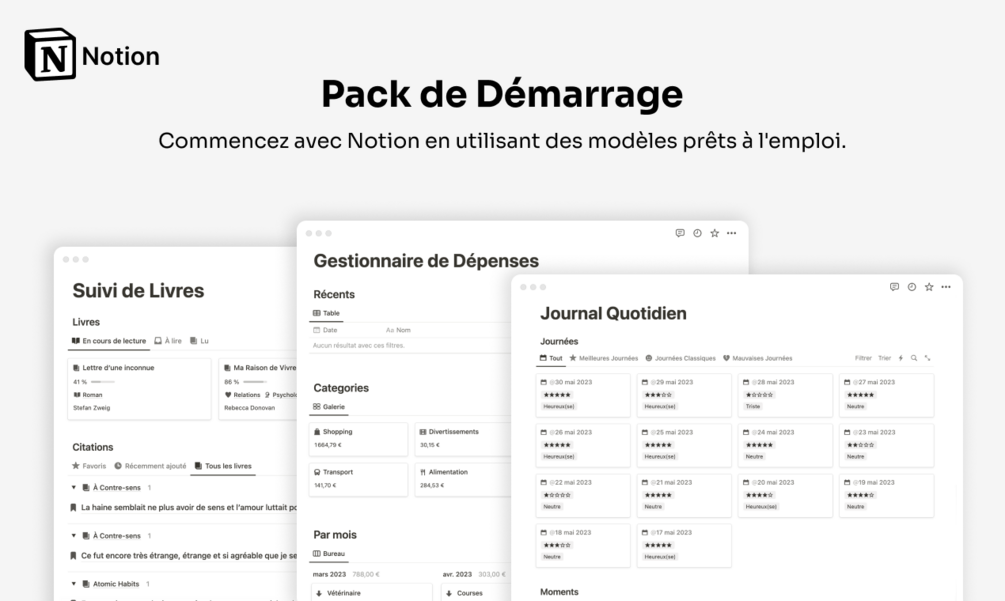Select the 'Tous les livres' tab

point(223,466)
